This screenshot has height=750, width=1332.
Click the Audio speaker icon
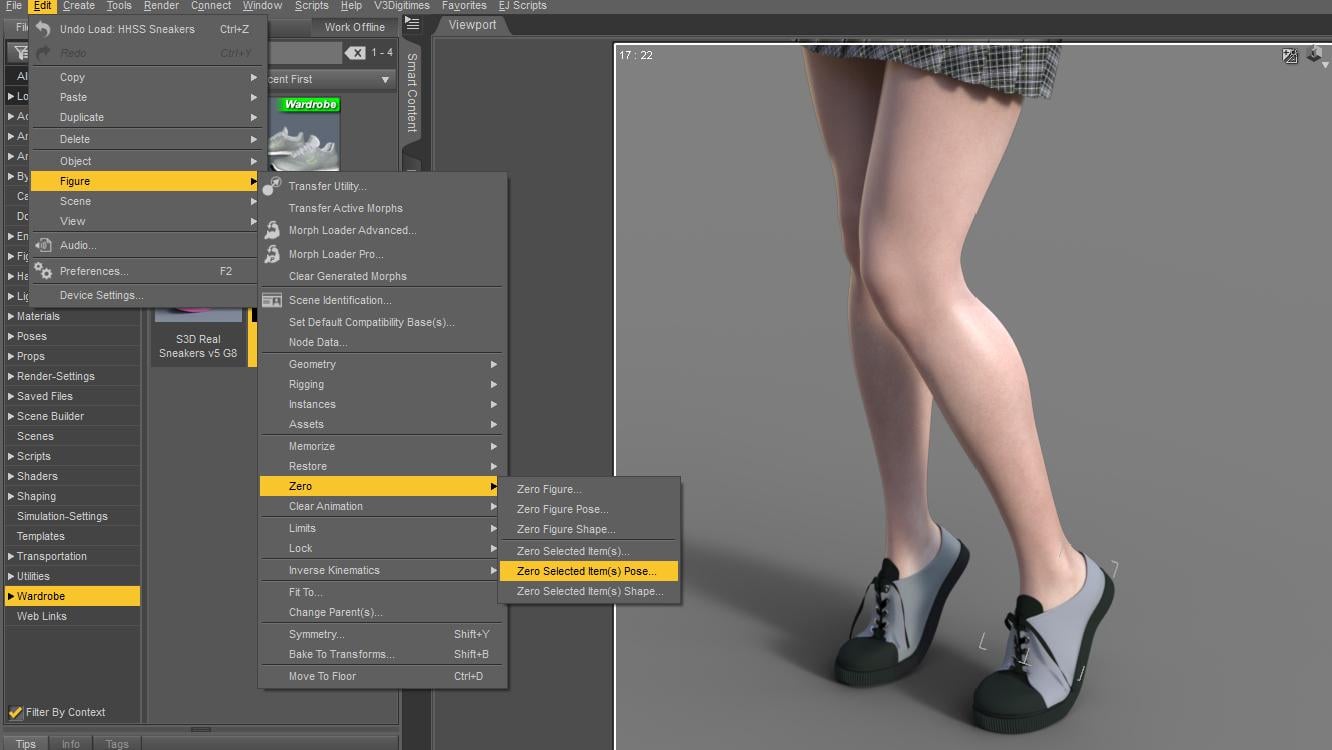pos(43,245)
